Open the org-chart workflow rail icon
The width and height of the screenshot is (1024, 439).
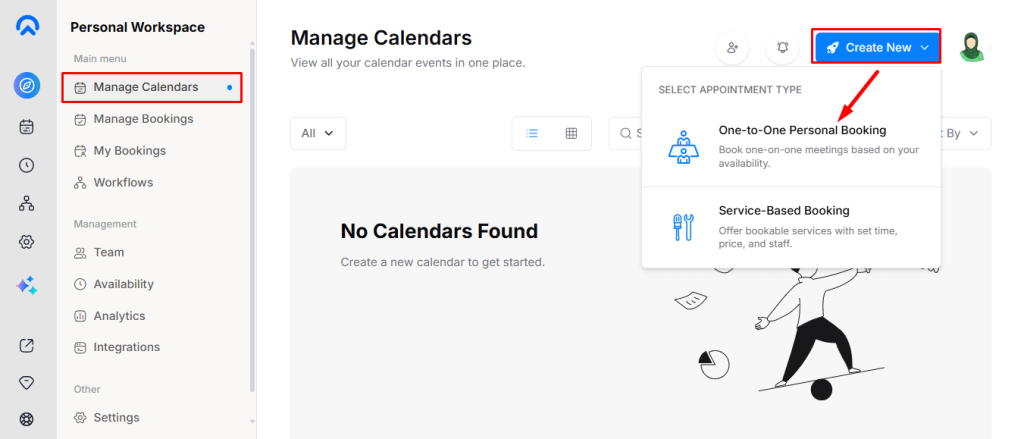(x=27, y=203)
